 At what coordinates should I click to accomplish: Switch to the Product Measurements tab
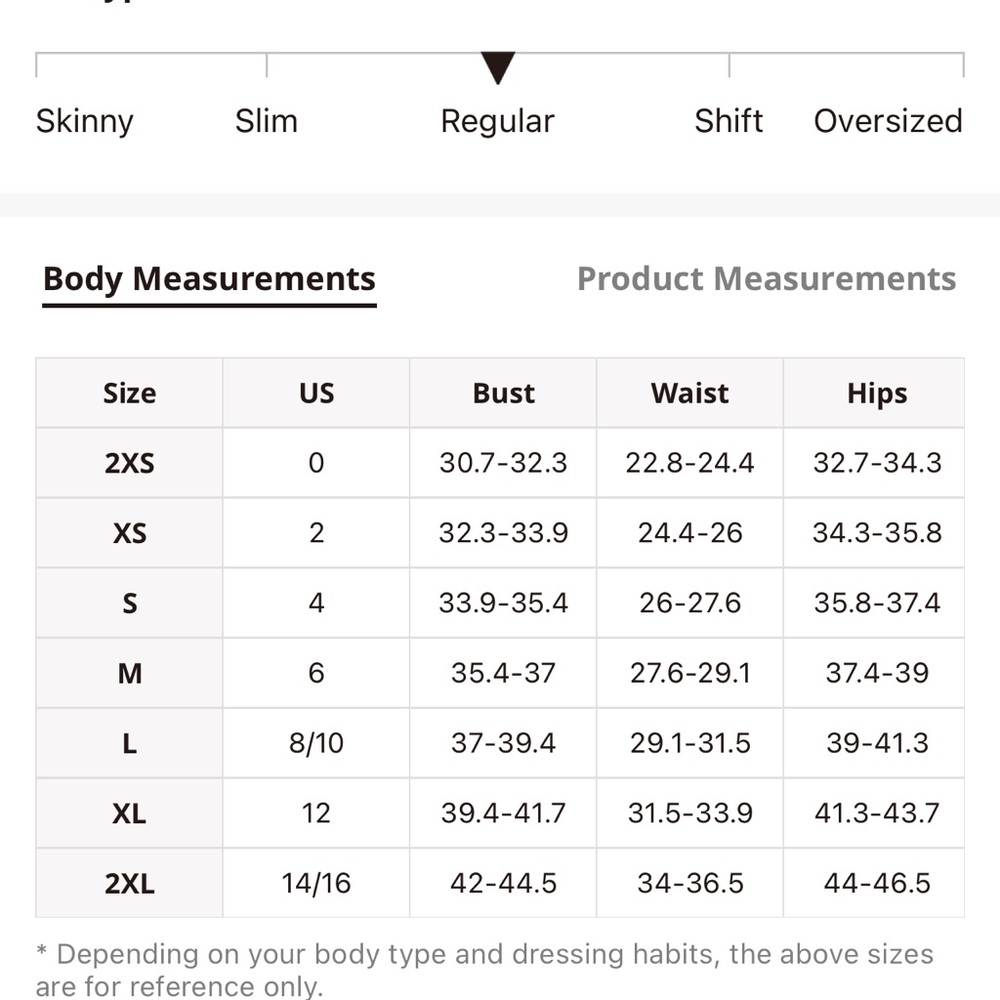click(x=766, y=279)
